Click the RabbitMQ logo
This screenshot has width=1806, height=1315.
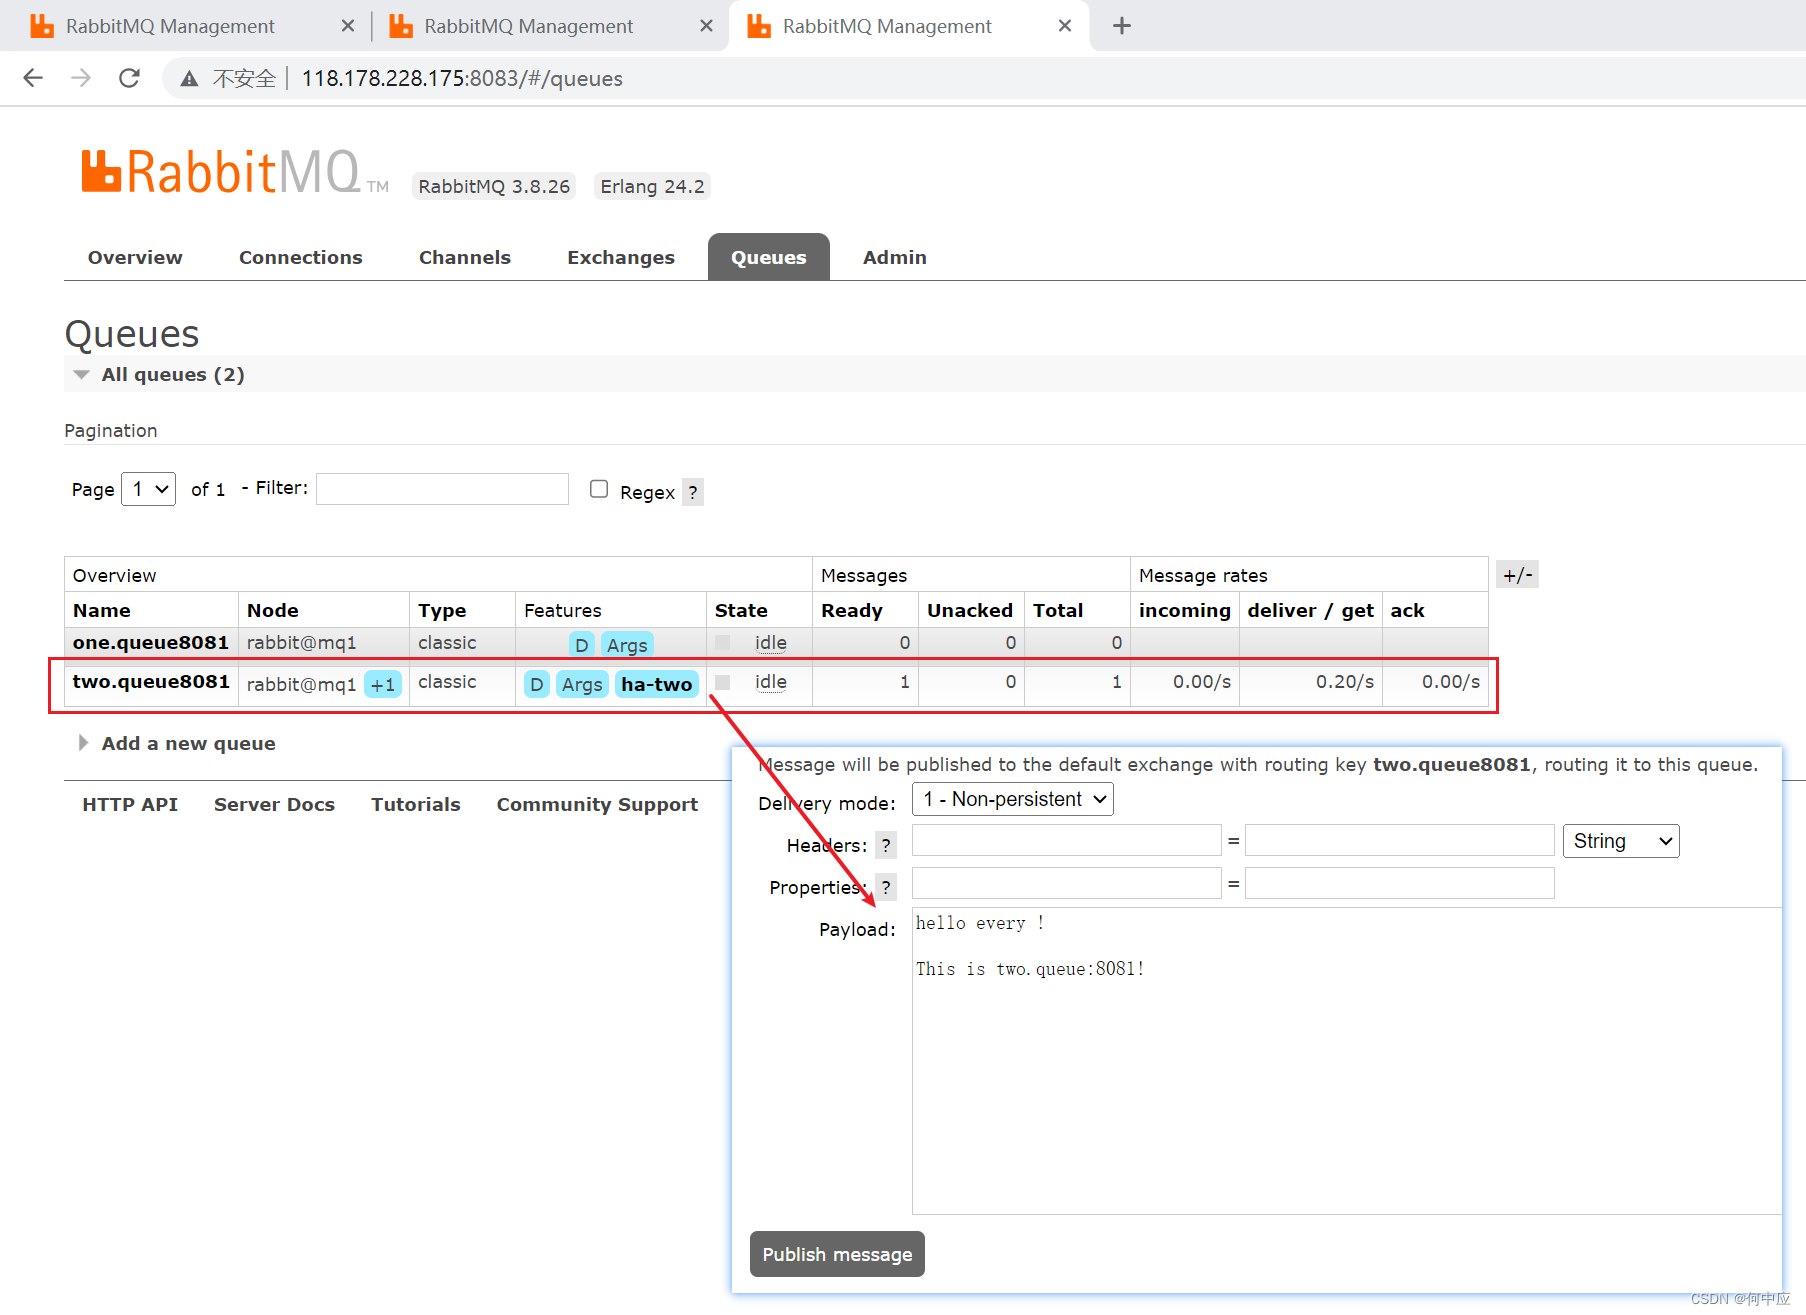click(234, 172)
